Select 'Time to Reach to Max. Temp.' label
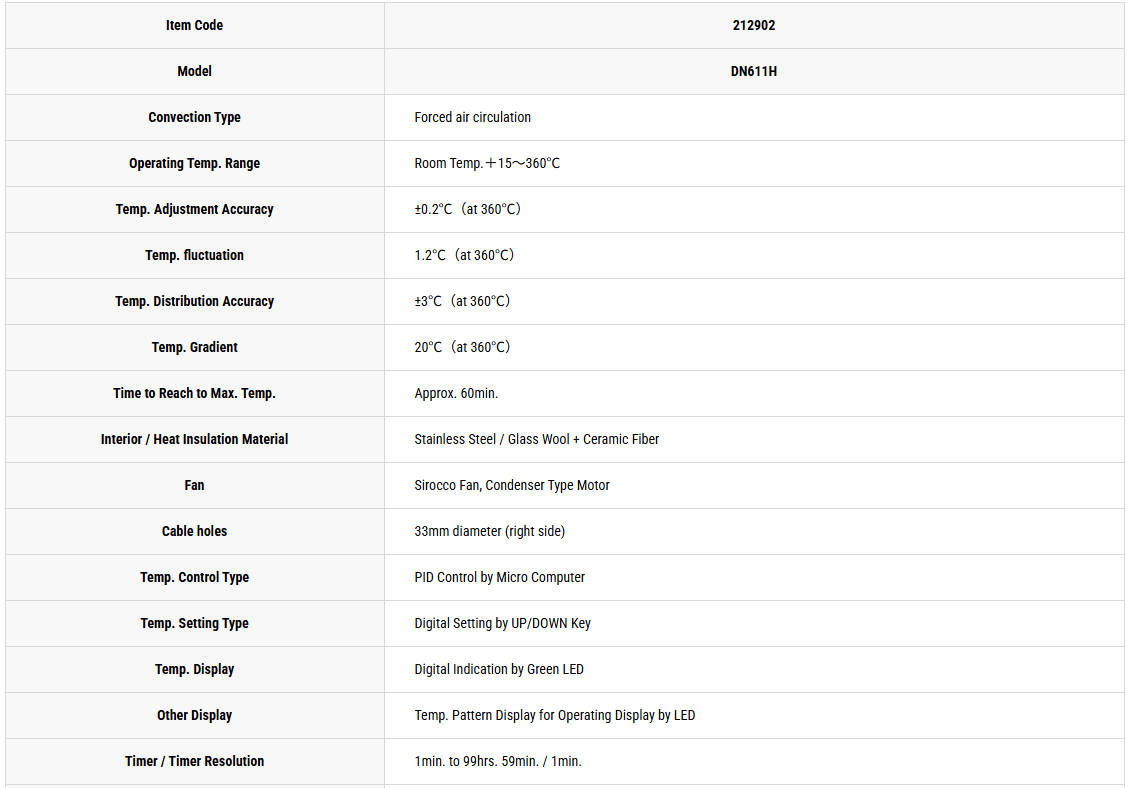The image size is (1129, 788). coord(194,394)
